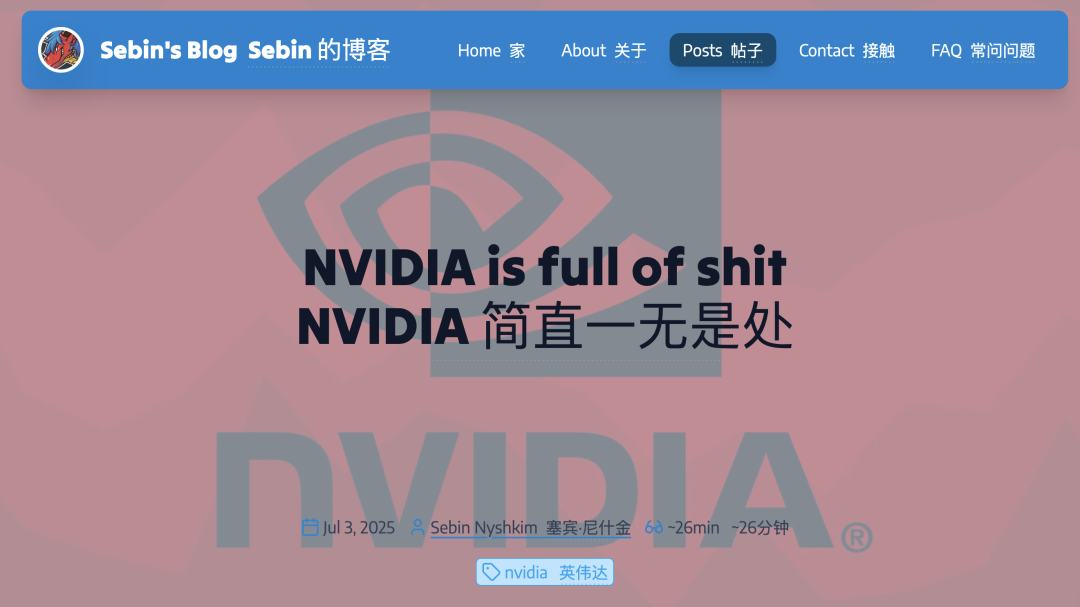Click the author person icon
1080x607 pixels.
[x=417, y=528]
